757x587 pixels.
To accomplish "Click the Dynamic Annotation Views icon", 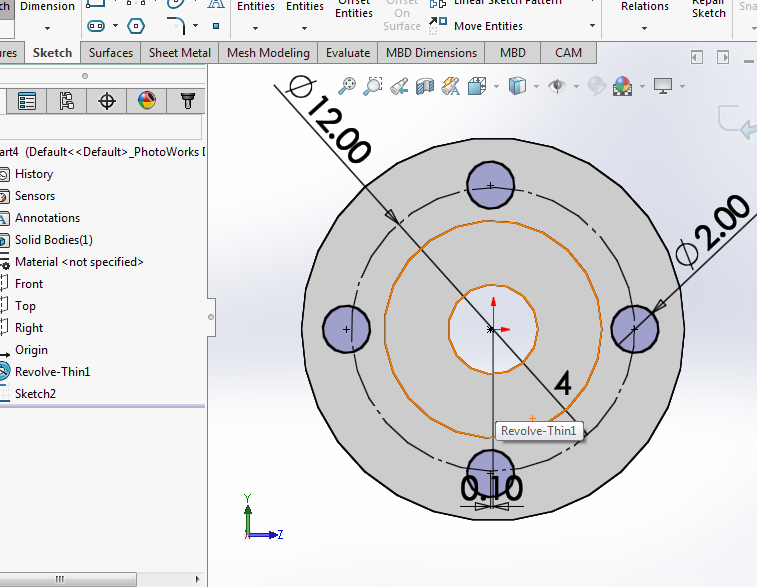I will (450, 86).
